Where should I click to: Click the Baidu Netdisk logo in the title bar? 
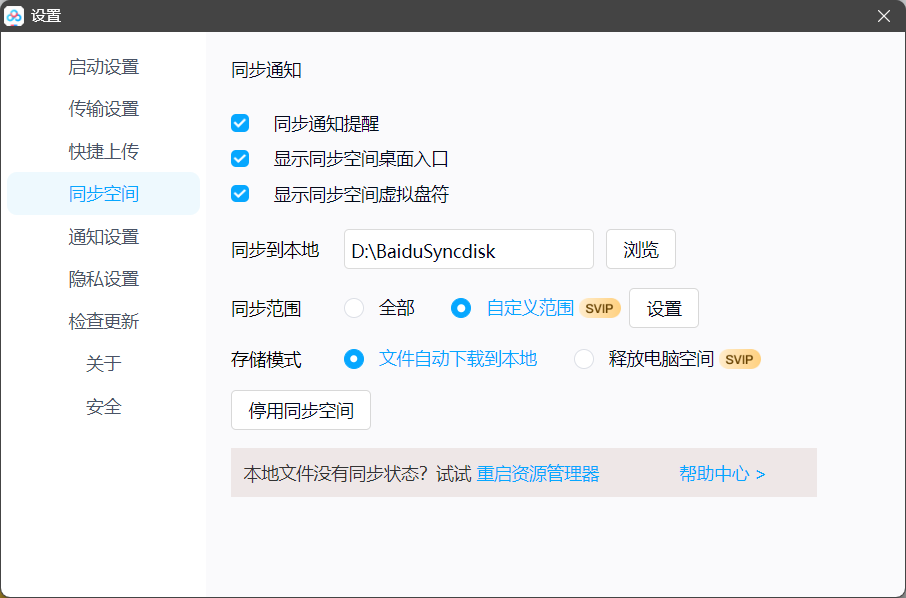pos(15,15)
